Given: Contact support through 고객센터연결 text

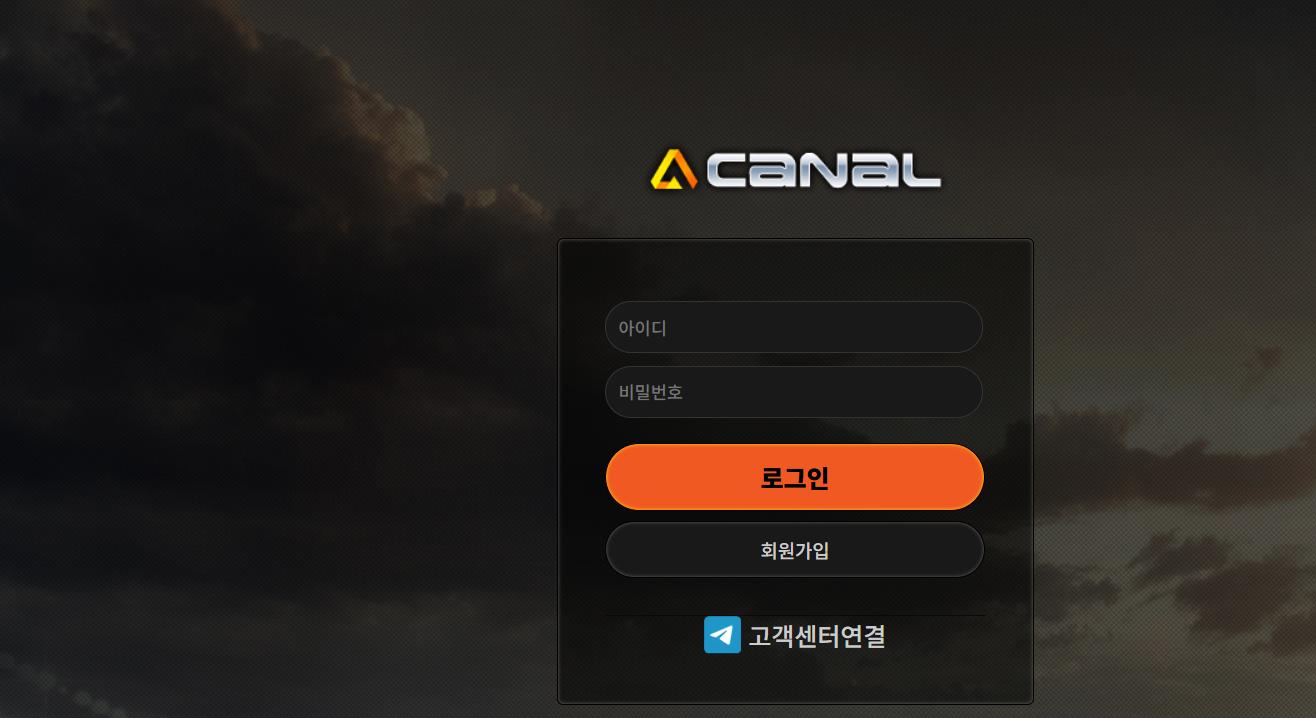Looking at the screenshot, I should pyautogui.click(x=817, y=636).
